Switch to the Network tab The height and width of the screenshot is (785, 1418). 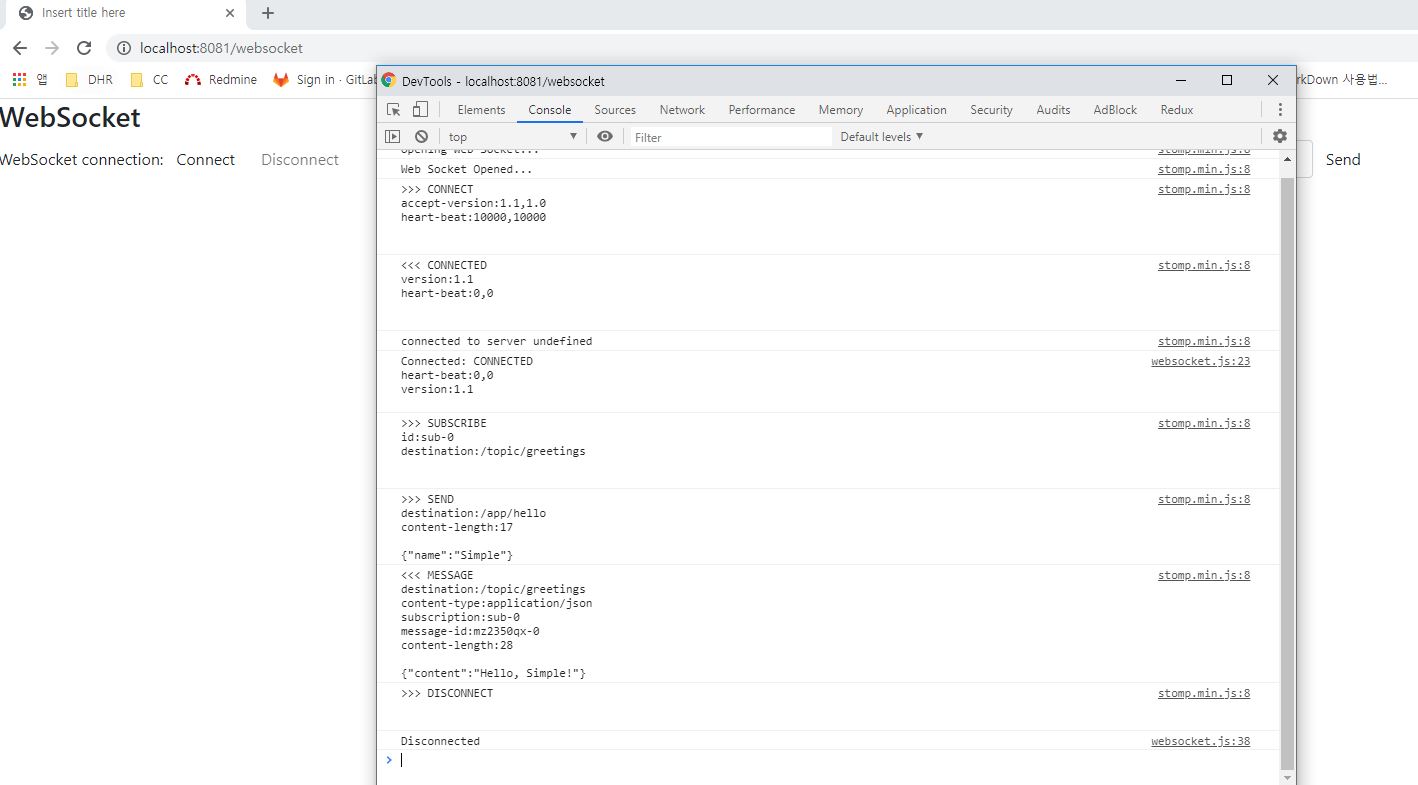pyautogui.click(x=682, y=110)
